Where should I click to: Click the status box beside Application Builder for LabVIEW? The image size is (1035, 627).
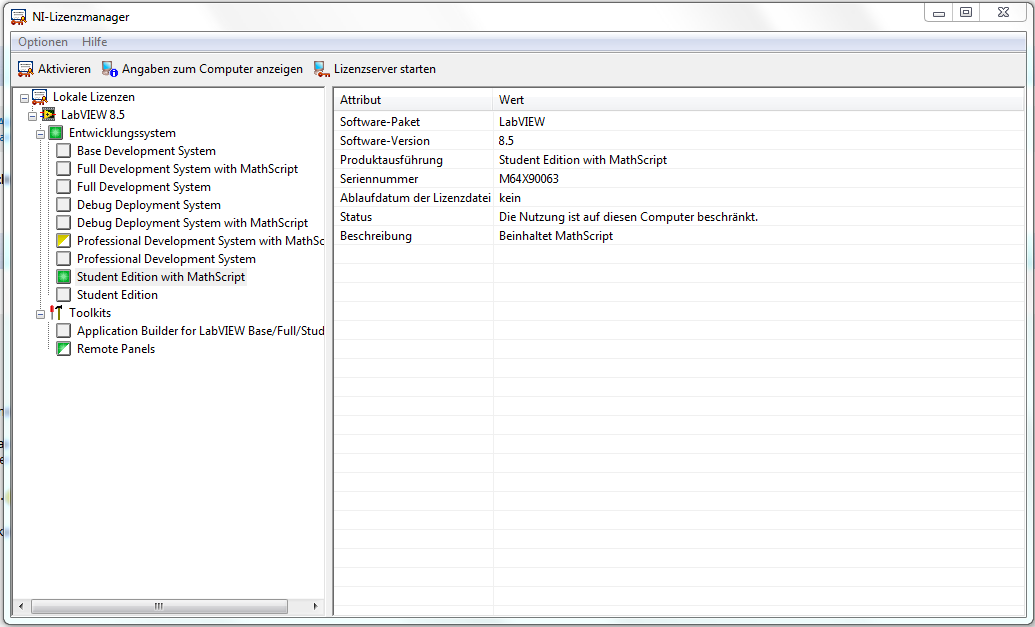coord(63,331)
